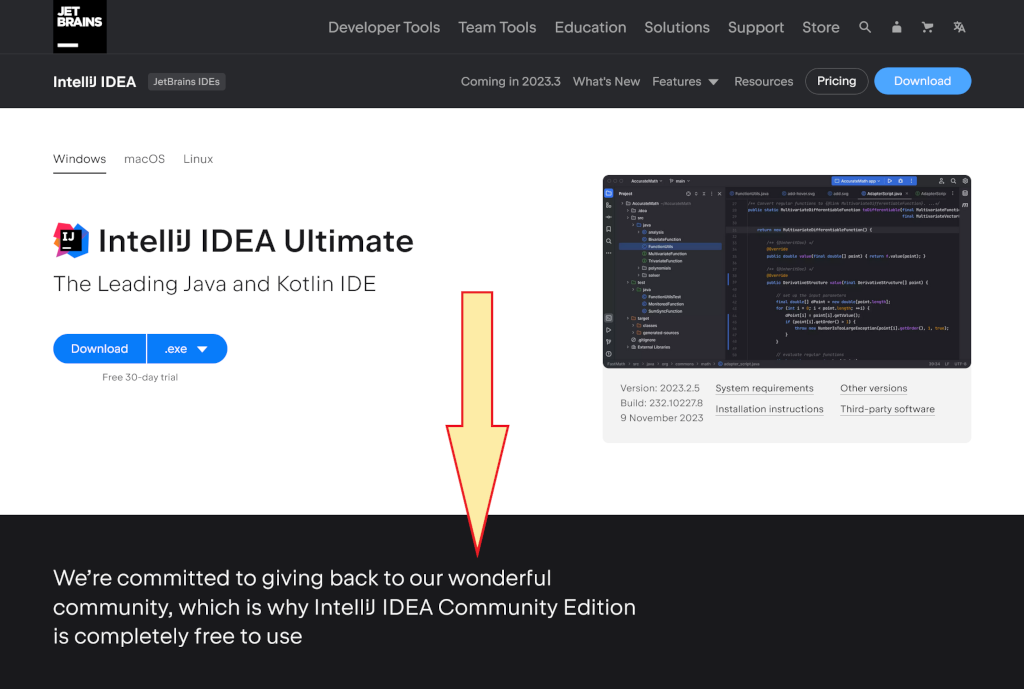1024x689 pixels.
Task: Click the 'Version: 2023.2.5' text
Action: coord(660,388)
